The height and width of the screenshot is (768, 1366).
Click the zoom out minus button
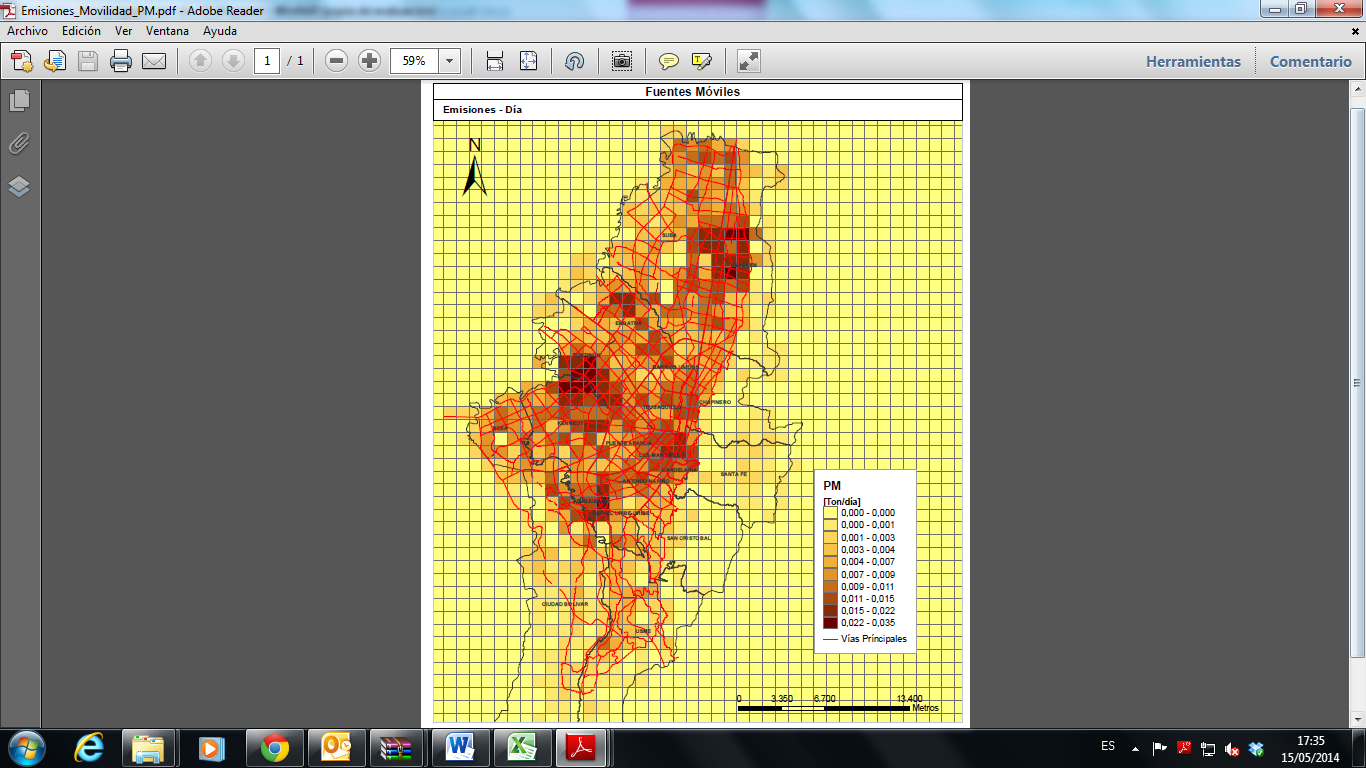tap(337, 61)
